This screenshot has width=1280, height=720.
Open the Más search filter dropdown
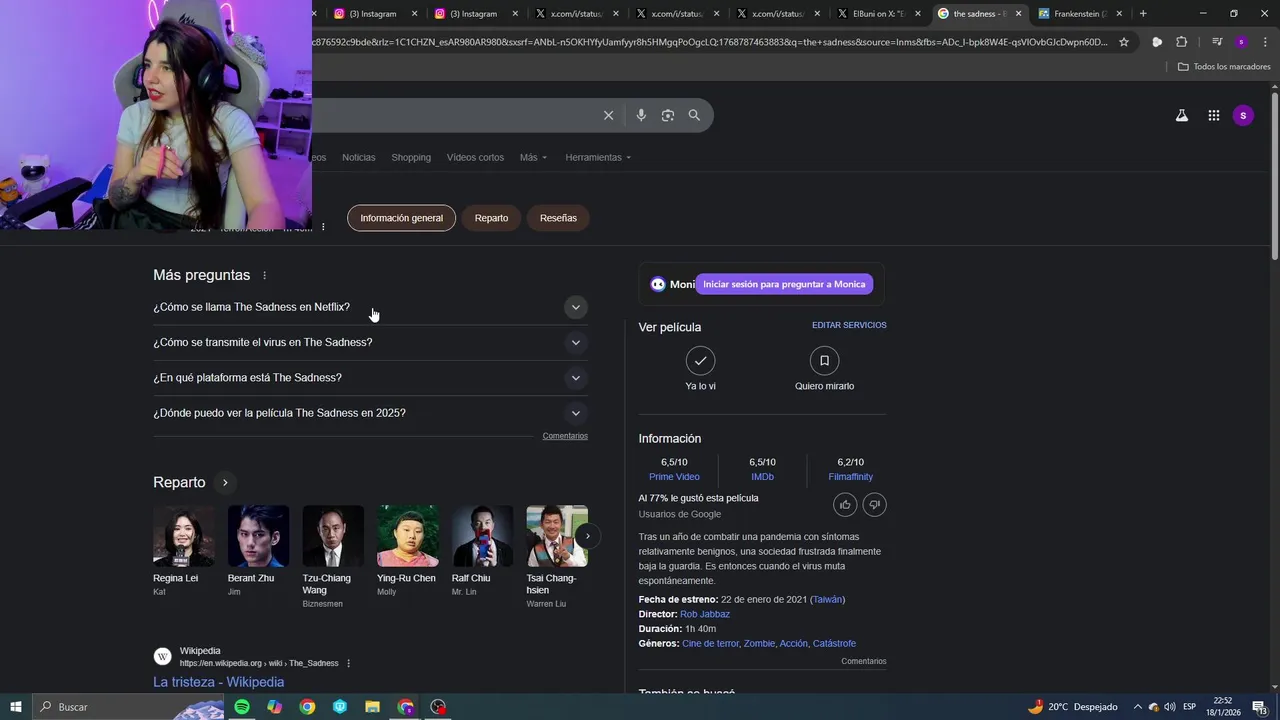coord(533,157)
